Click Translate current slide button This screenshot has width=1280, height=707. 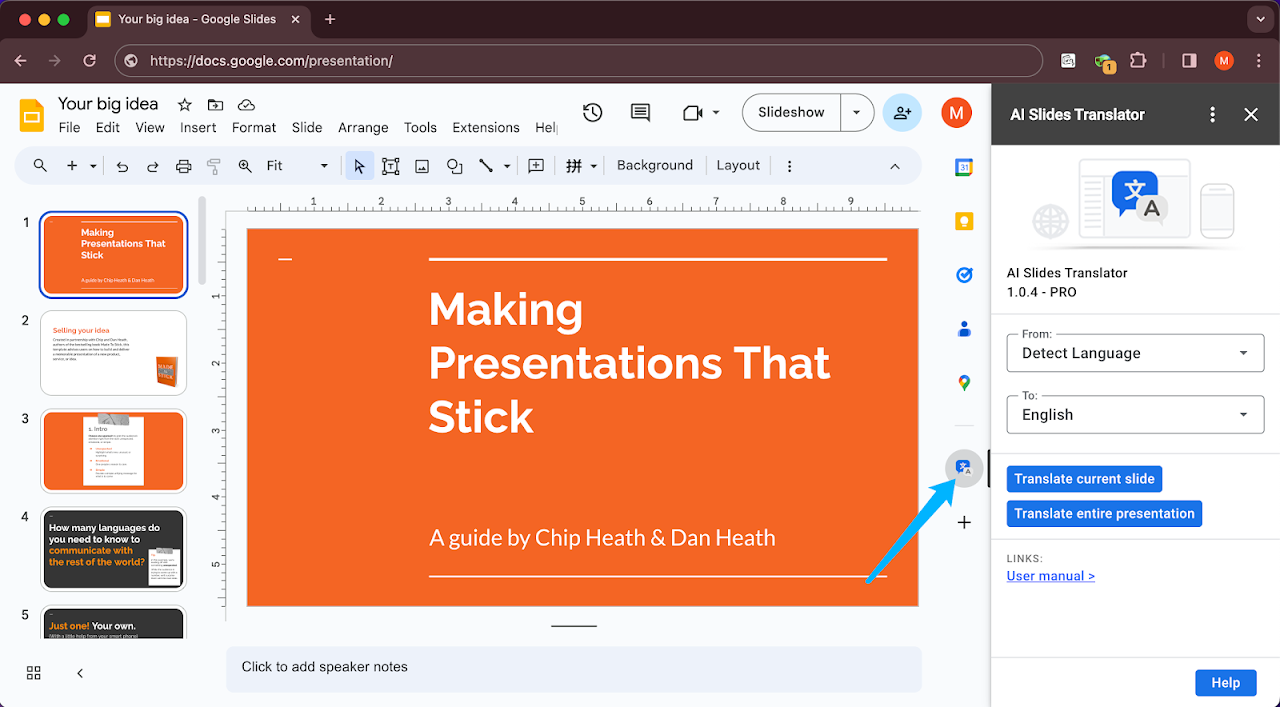(x=1084, y=479)
